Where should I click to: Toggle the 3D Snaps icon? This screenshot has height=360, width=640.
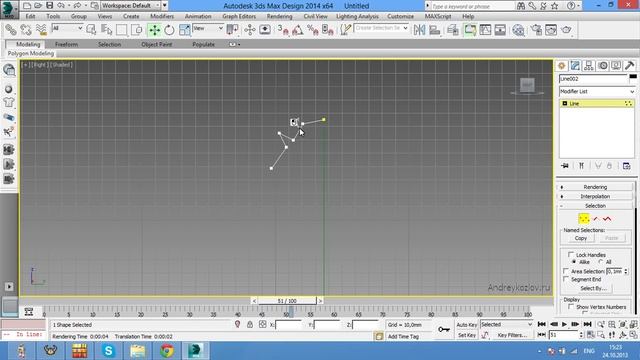tap(283, 30)
